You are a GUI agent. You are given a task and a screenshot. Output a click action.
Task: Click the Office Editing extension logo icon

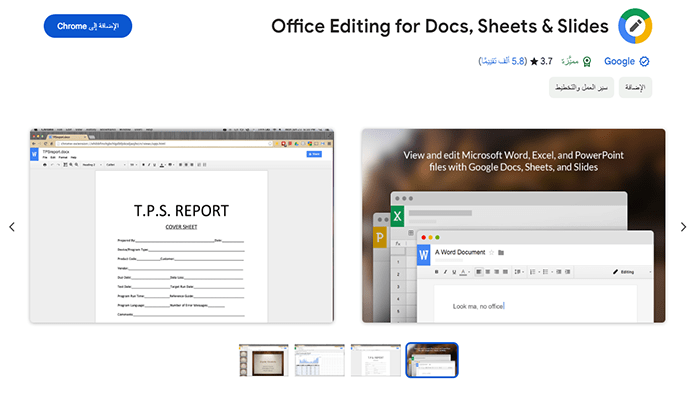coord(635,26)
